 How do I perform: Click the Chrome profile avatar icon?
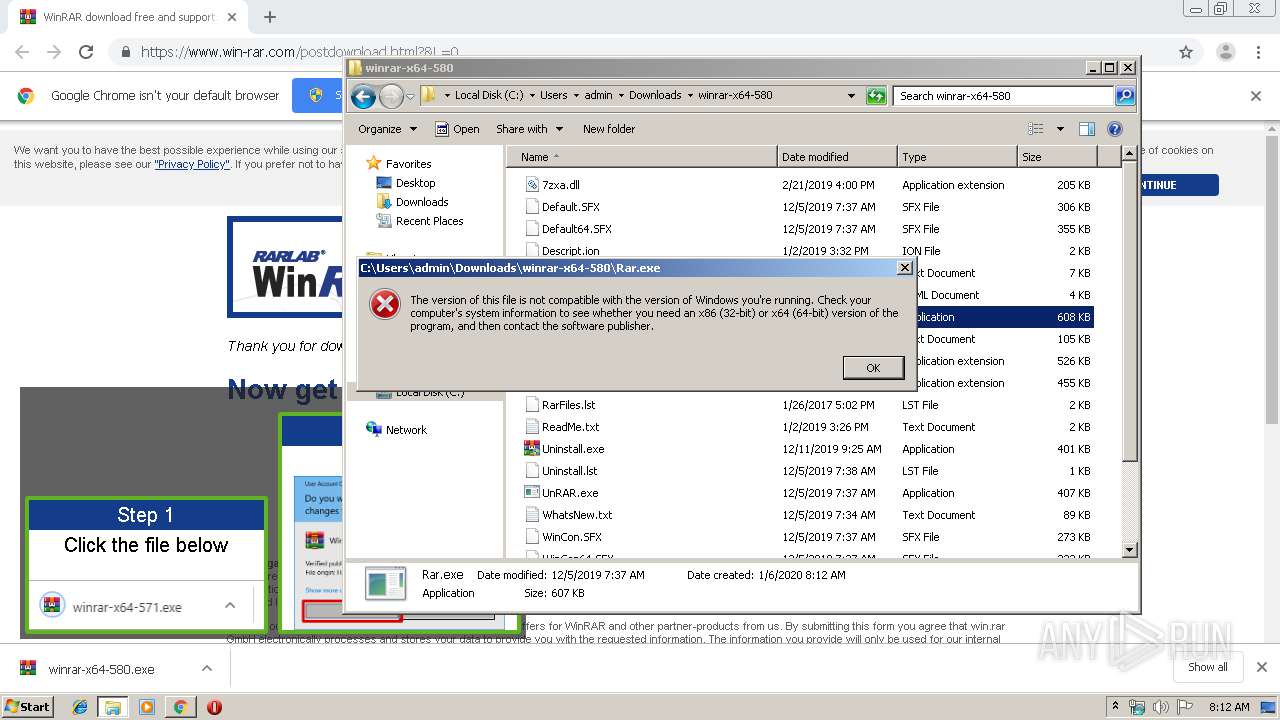pos(1226,52)
